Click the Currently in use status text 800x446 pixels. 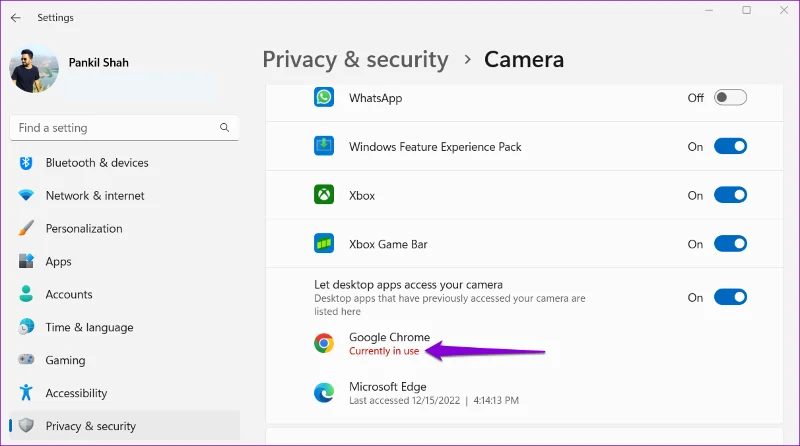[384, 351]
